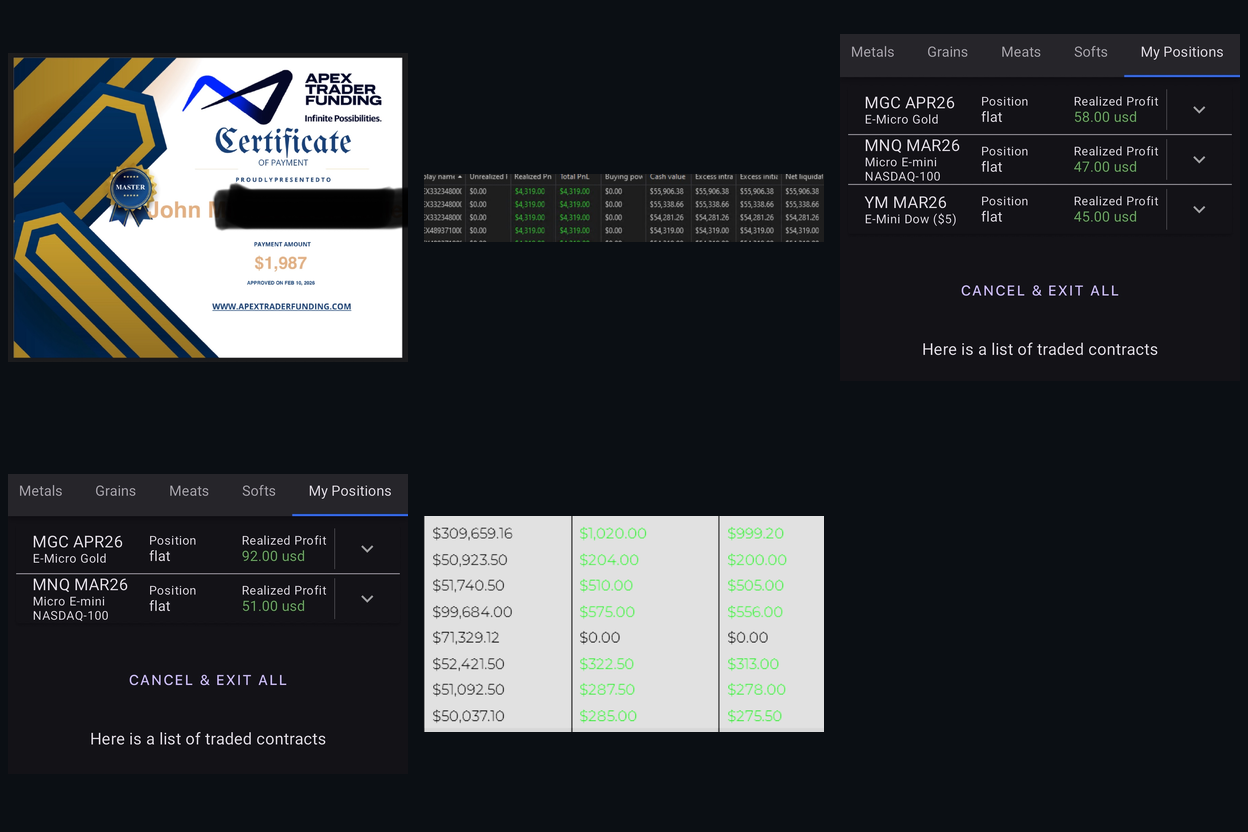Click the Apex Trader Funding logo
The image size is (1248, 832).
[282, 95]
